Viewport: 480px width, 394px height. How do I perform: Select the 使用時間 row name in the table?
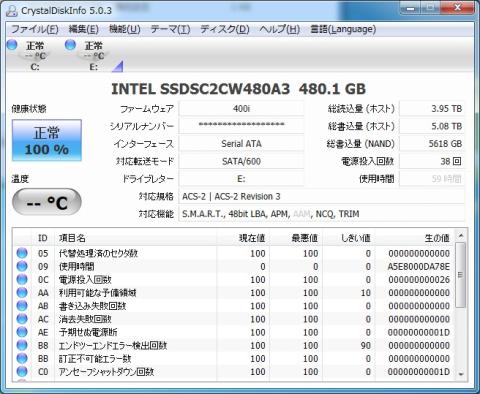[x=77, y=266]
